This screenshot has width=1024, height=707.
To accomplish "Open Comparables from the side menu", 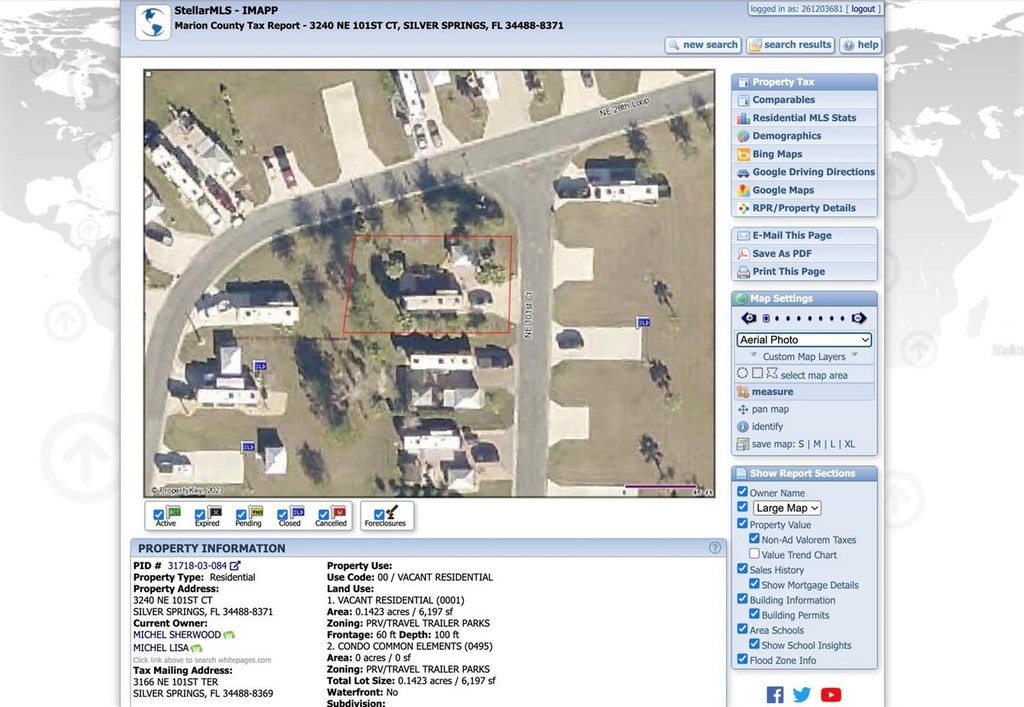I will pos(783,100).
